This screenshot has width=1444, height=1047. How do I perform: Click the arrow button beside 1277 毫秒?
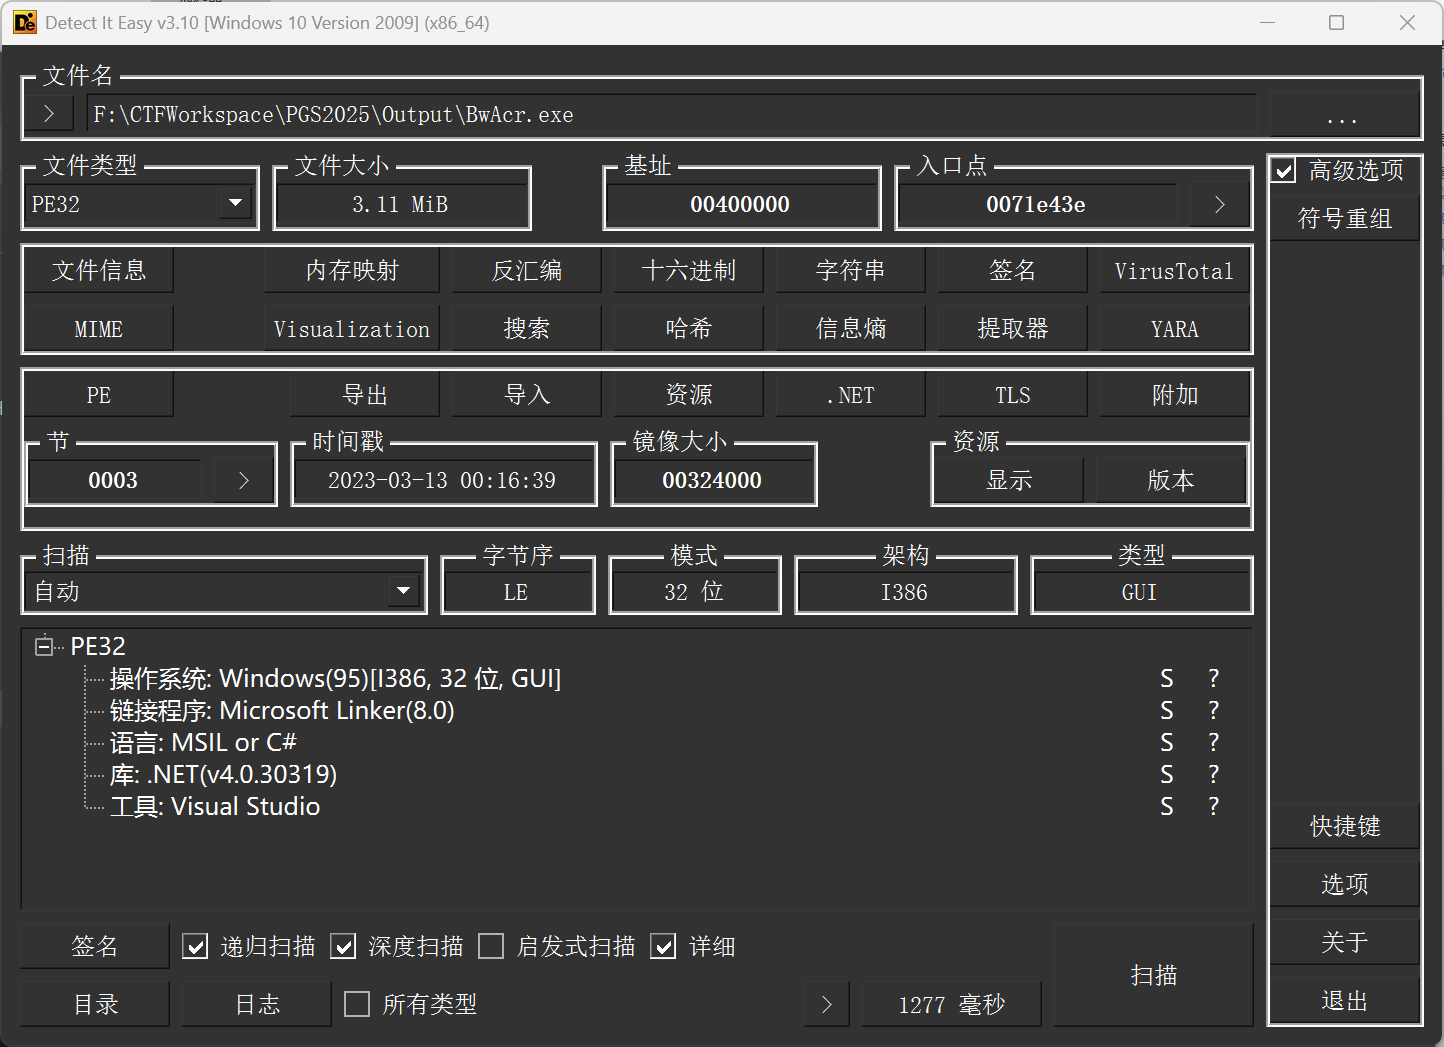tap(826, 1004)
